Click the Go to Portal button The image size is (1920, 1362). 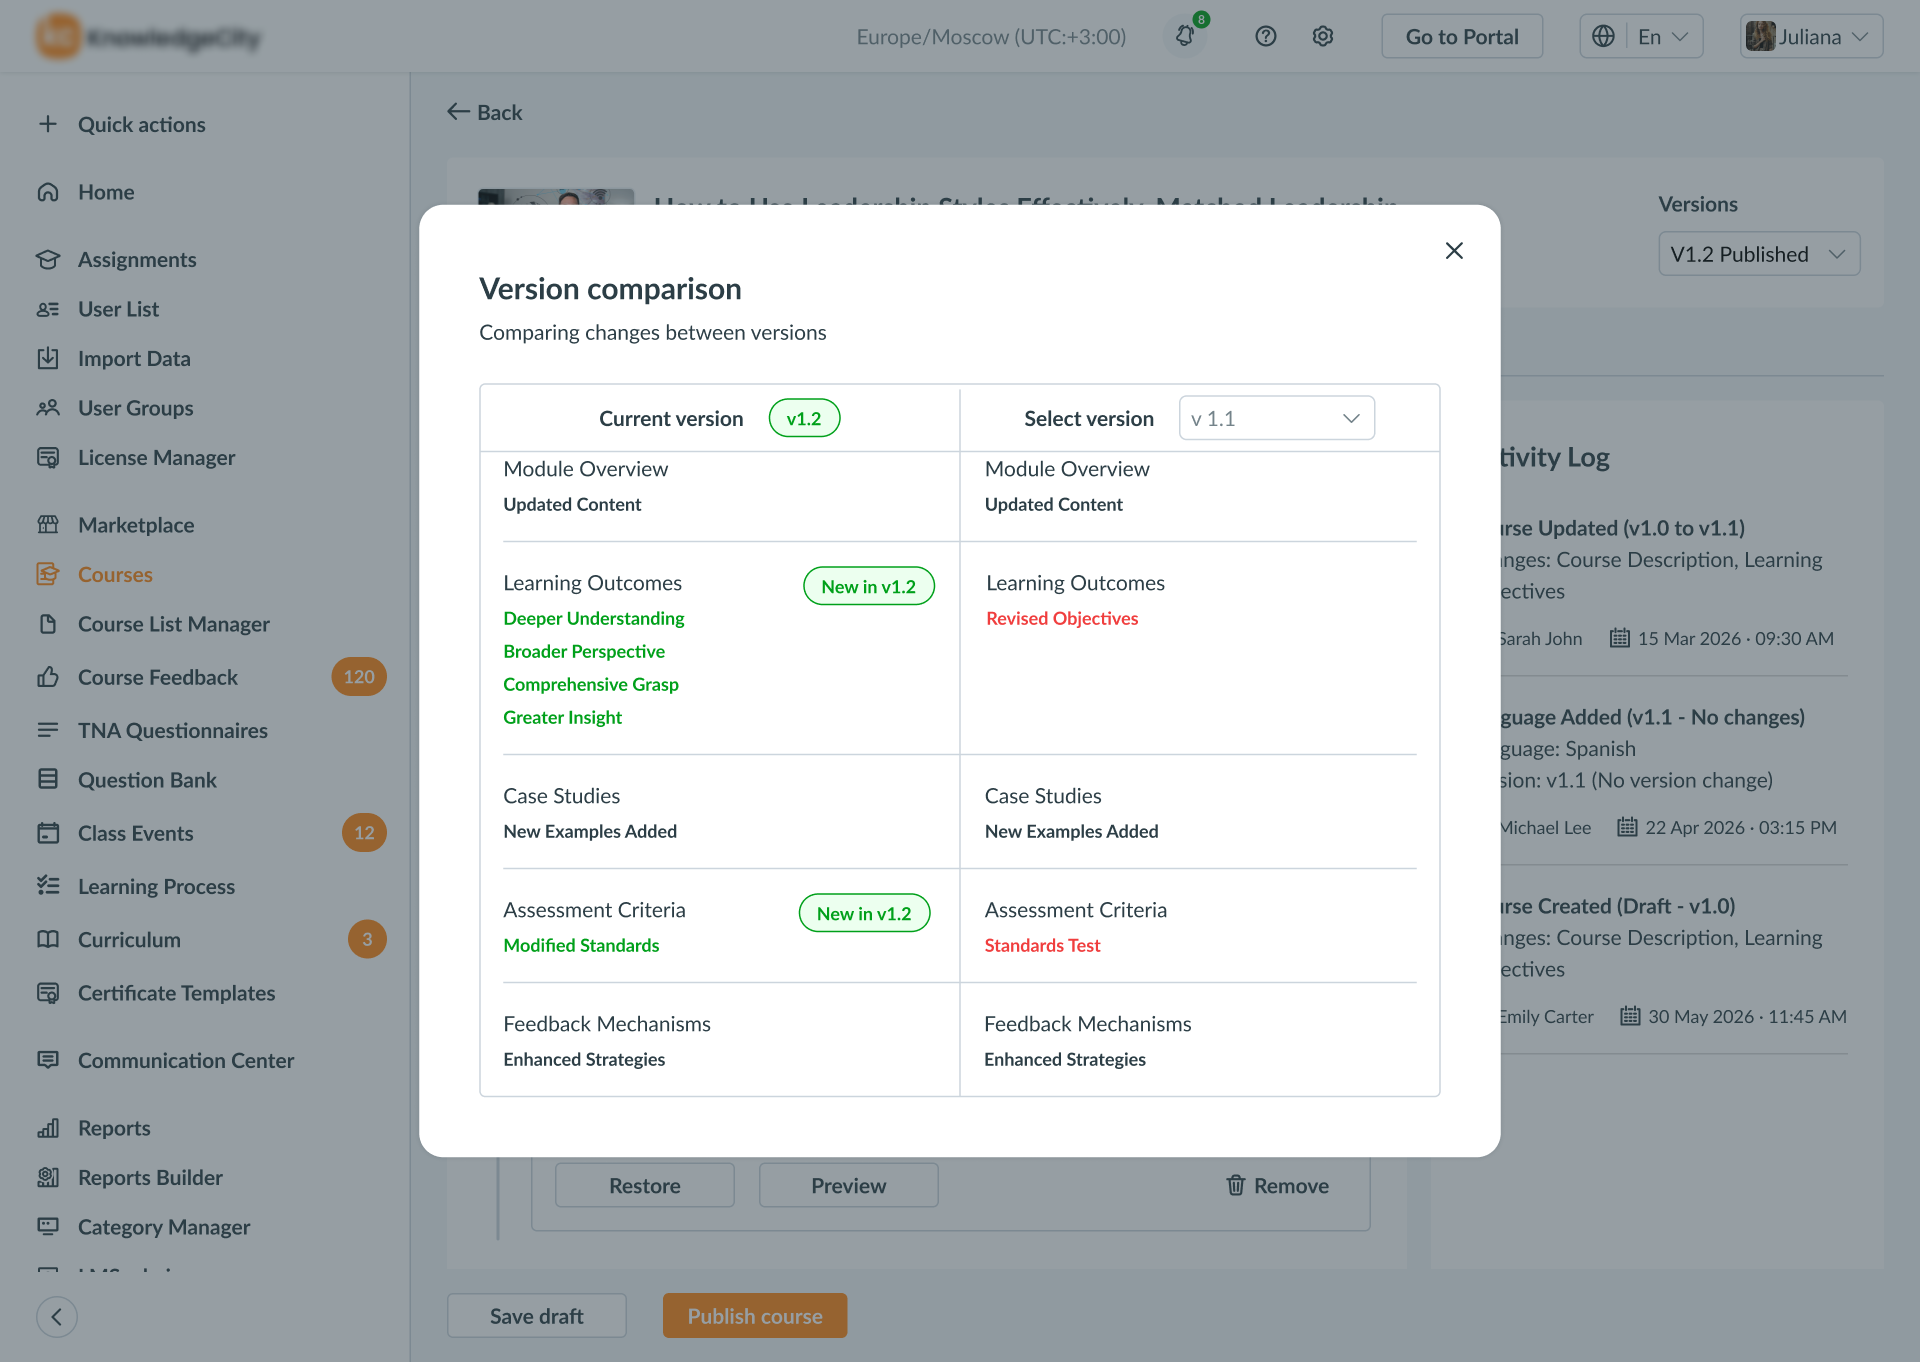(1462, 37)
